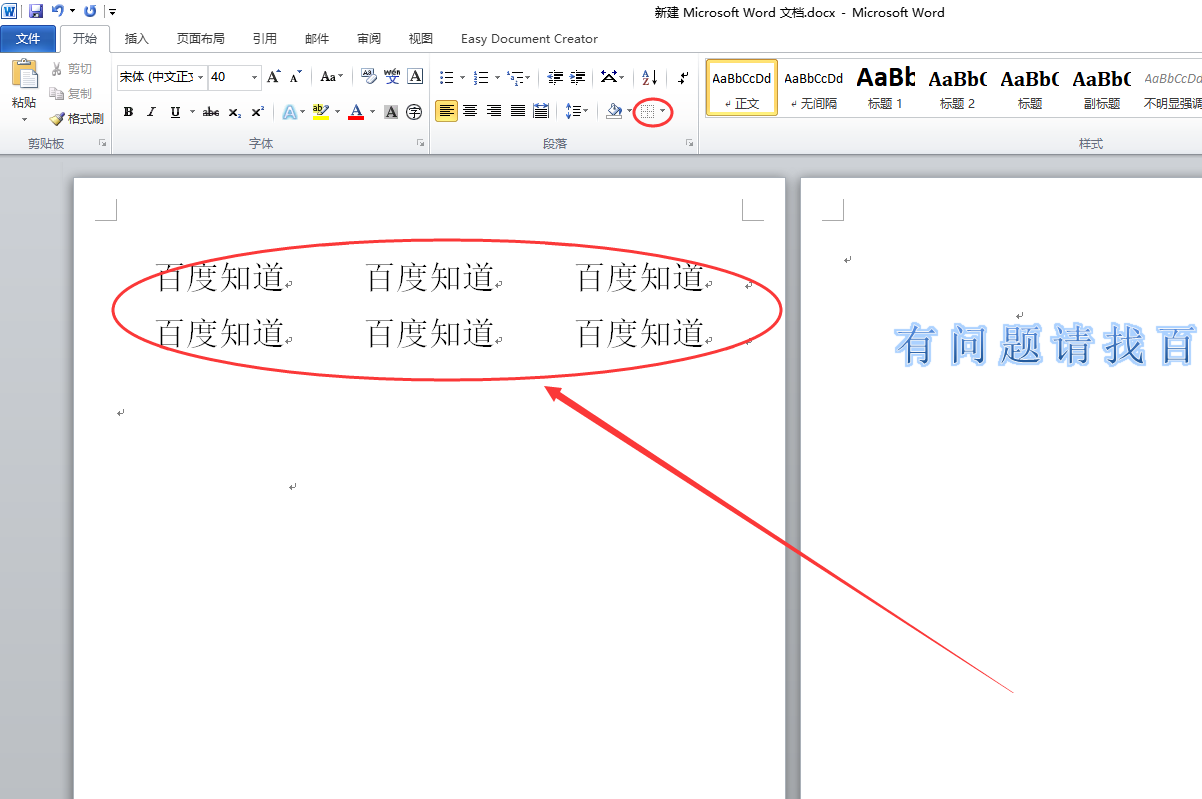
Task: Toggle bold formatting
Action: point(128,112)
